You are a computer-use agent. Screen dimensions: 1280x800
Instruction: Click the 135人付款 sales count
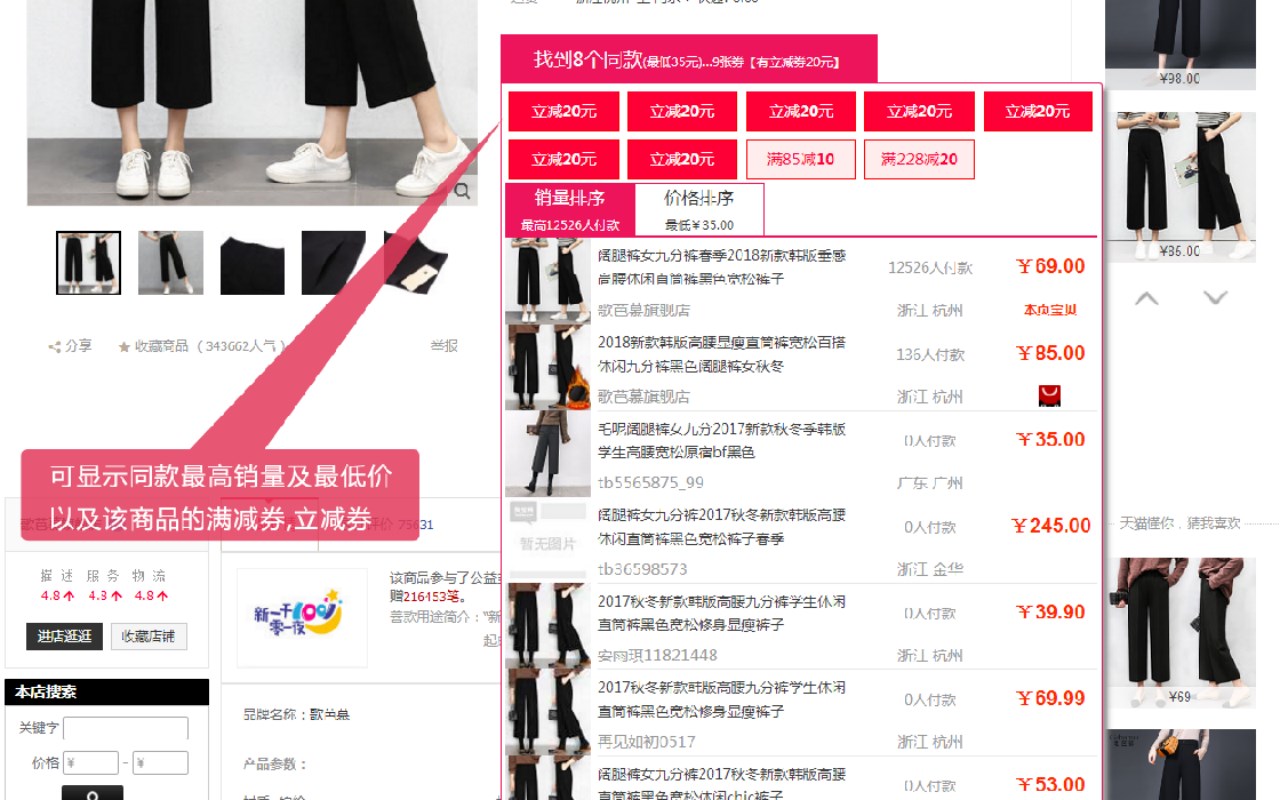point(930,354)
